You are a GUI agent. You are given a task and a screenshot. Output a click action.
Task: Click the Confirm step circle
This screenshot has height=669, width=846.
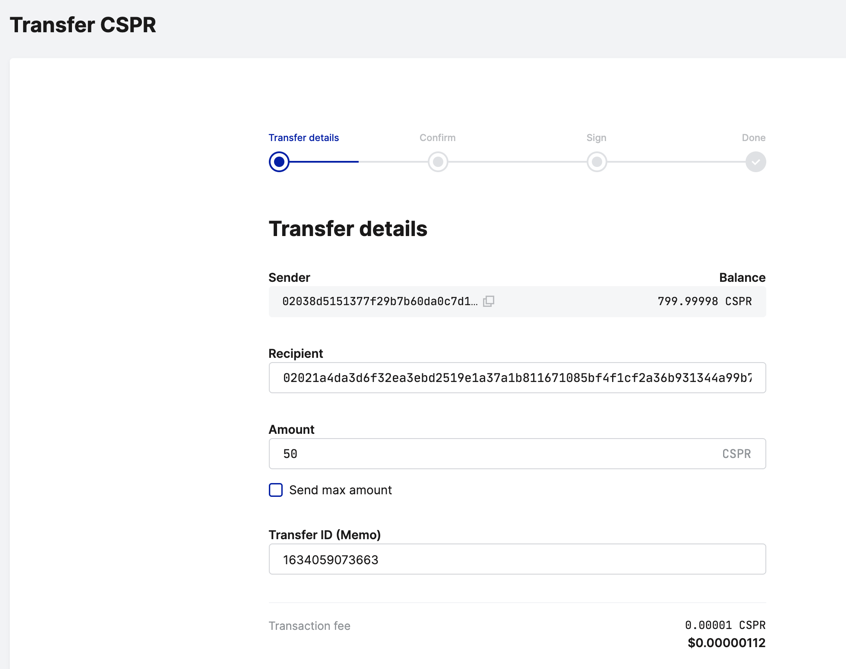click(438, 162)
